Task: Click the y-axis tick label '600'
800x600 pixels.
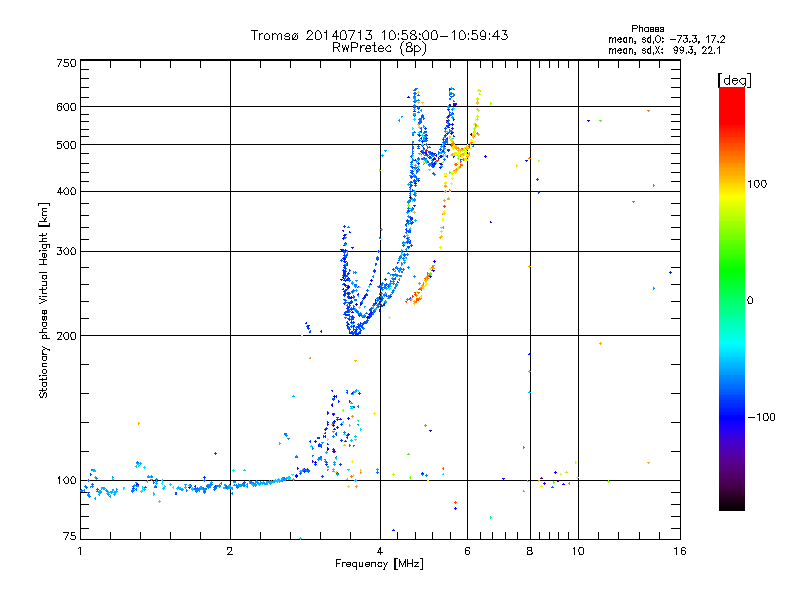Action: pos(66,107)
